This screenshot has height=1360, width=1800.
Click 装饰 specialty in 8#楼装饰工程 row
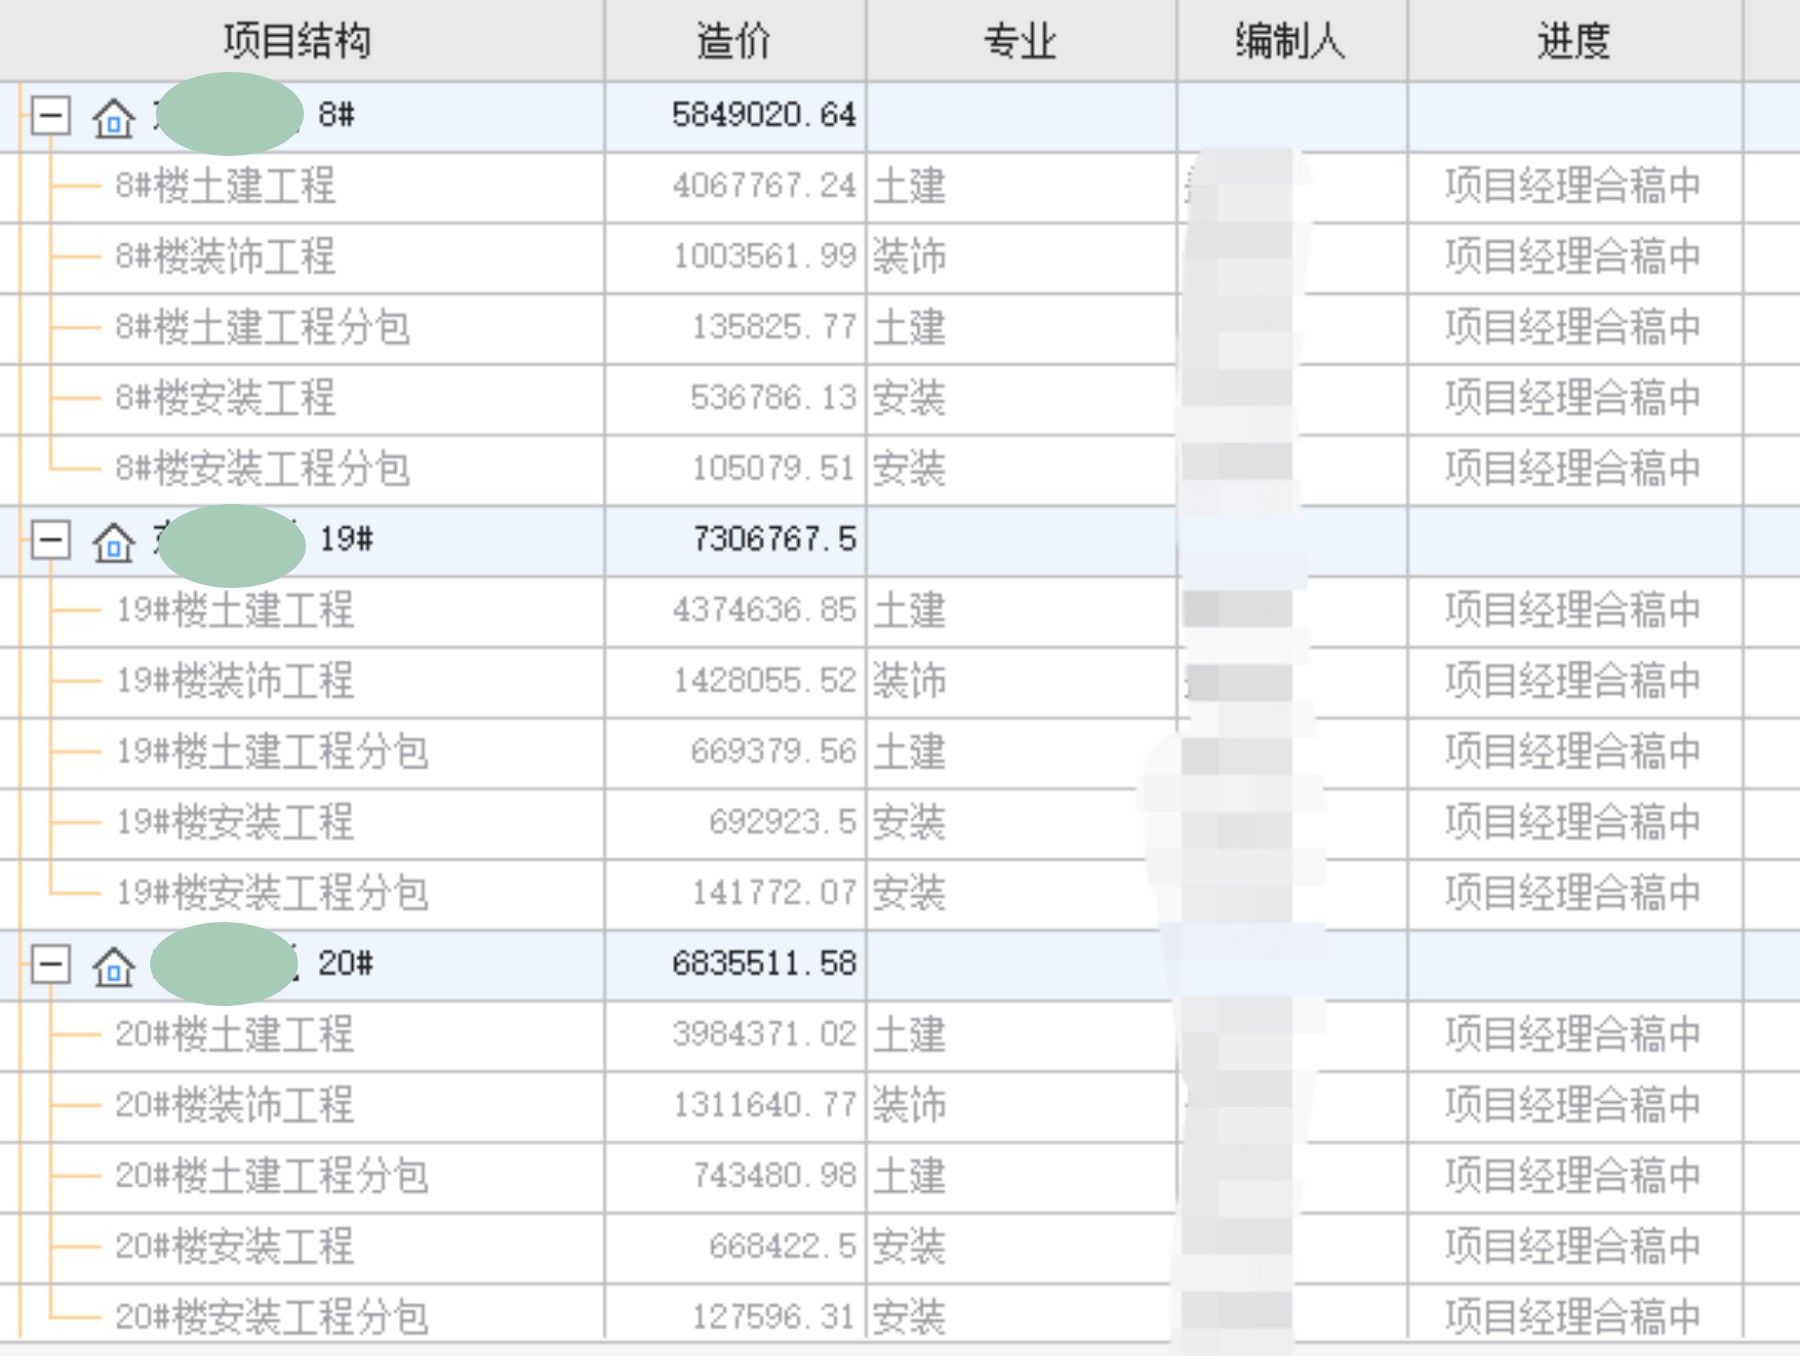click(909, 257)
